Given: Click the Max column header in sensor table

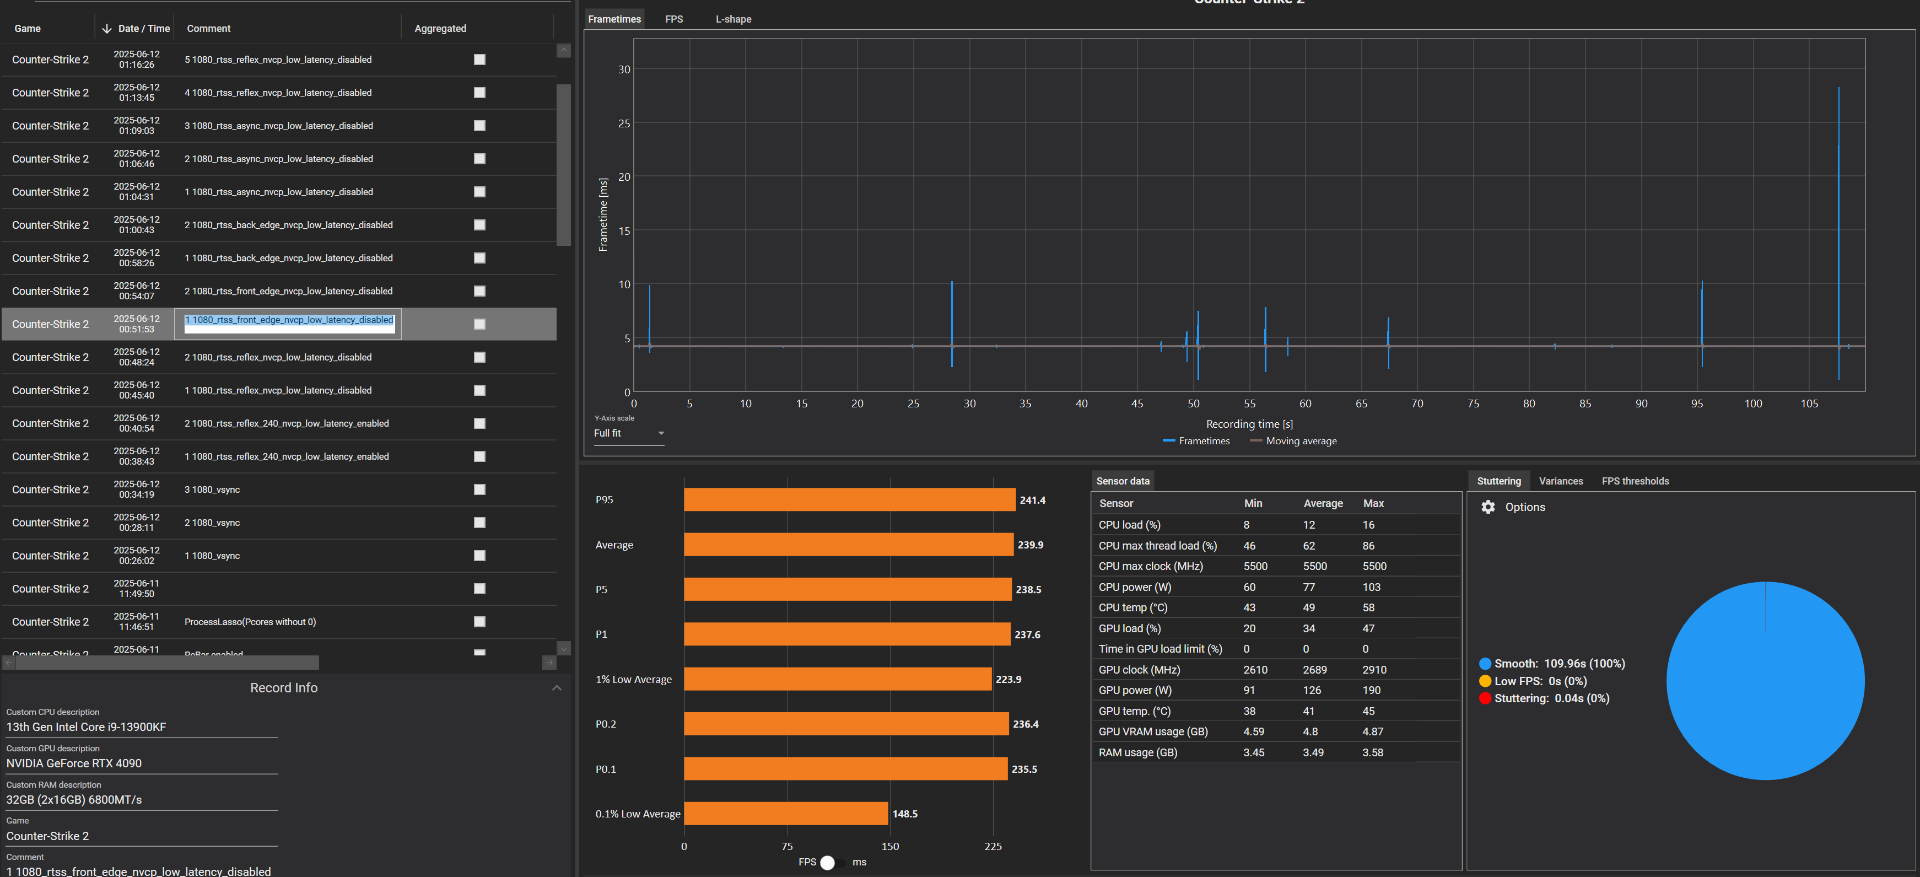Looking at the screenshot, I should tap(1374, 504).
